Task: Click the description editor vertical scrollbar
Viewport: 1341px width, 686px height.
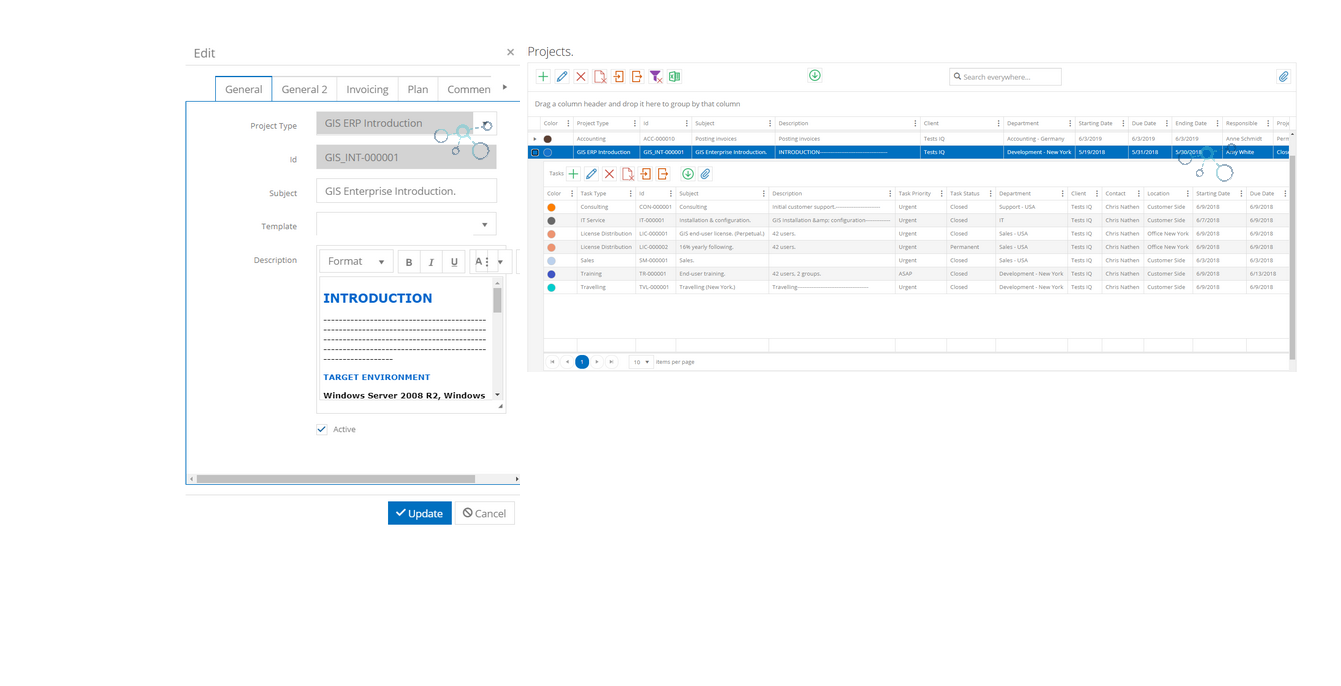Action: click(x=497, y=300)
